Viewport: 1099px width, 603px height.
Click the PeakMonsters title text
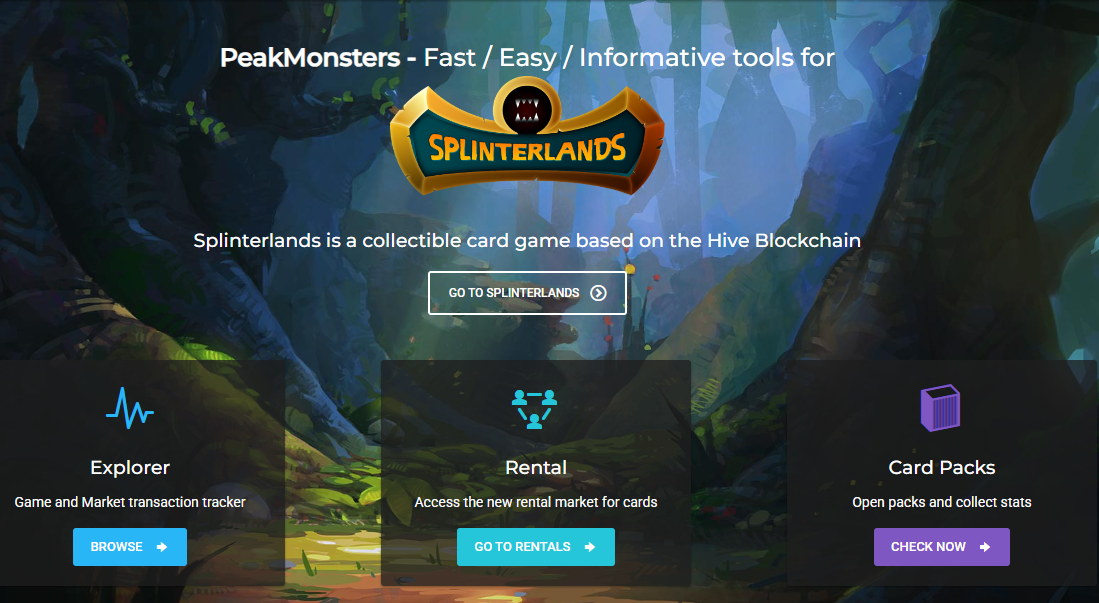(310, 57)
